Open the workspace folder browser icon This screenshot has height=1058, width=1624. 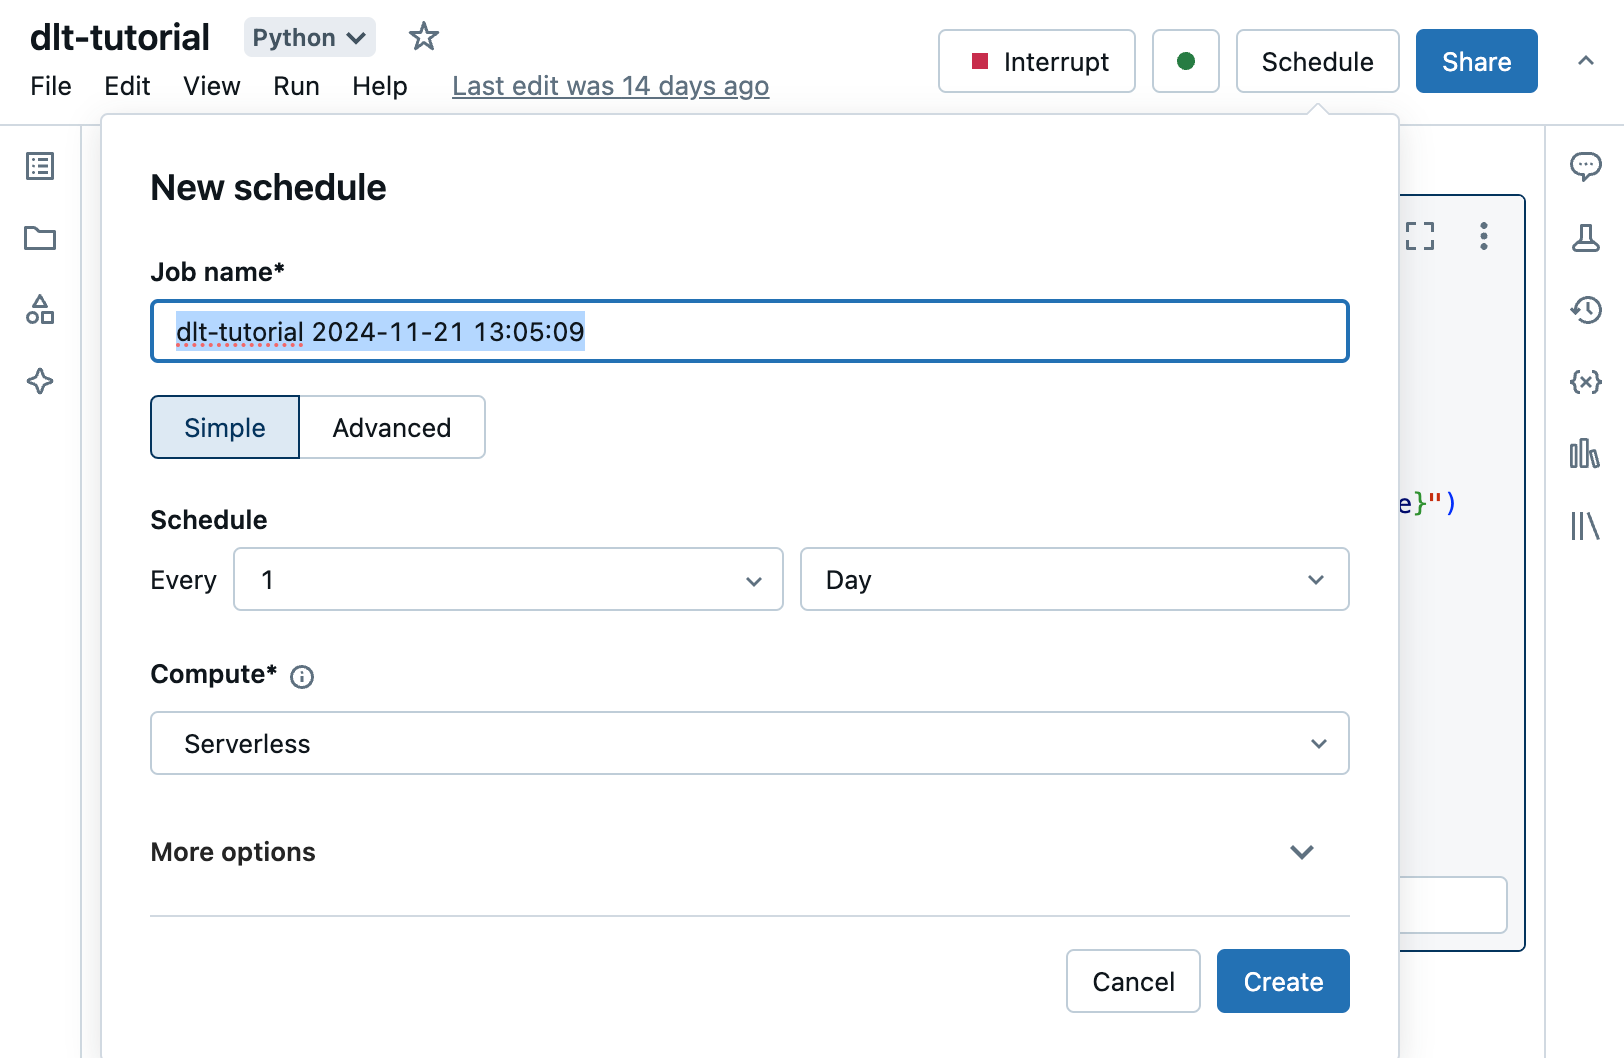pos(40,238)
